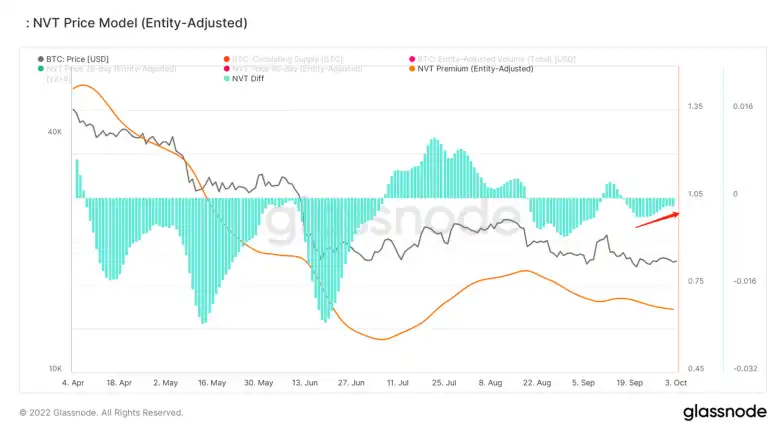This screenshot has width=779, height=423.
Task: Click the 40K price axis label
Action: [55, 132]
